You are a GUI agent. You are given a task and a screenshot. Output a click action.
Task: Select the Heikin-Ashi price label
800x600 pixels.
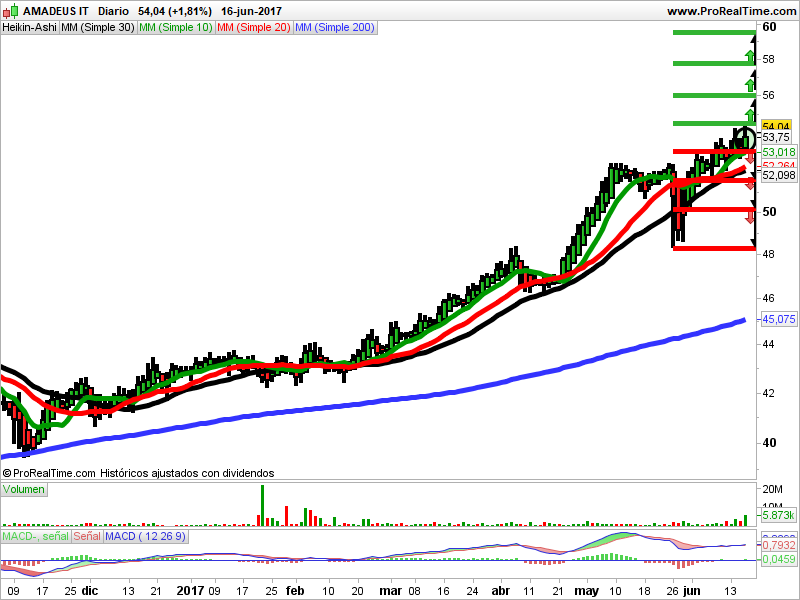(30, 28)
